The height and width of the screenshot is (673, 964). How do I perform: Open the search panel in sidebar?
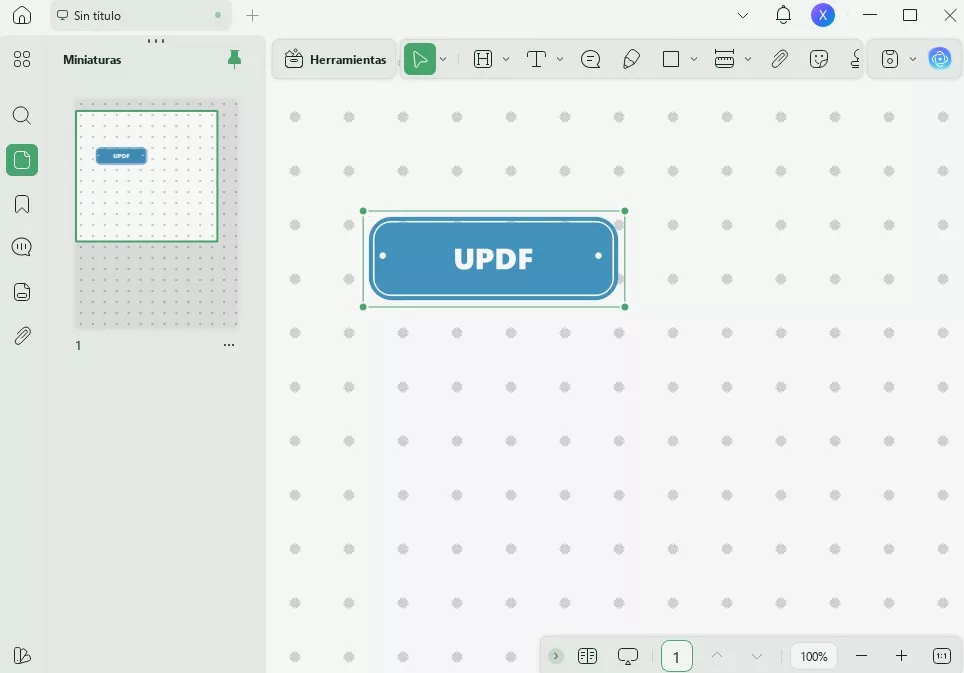click(22, 116)
